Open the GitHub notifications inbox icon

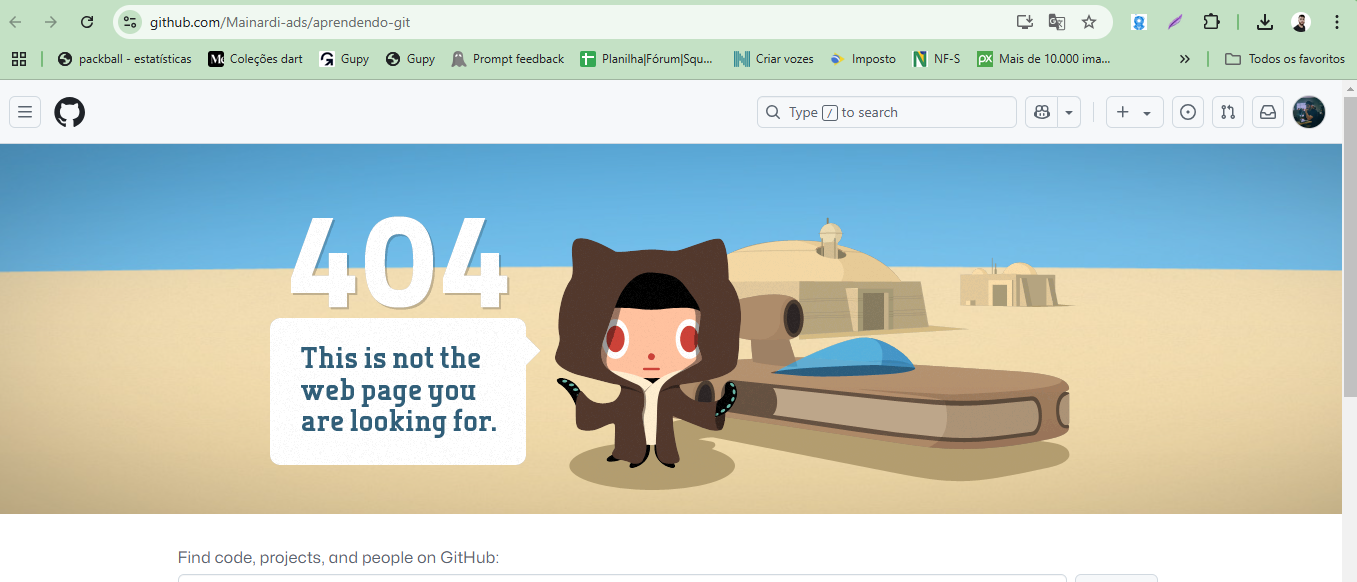[x=1267, y=112]
